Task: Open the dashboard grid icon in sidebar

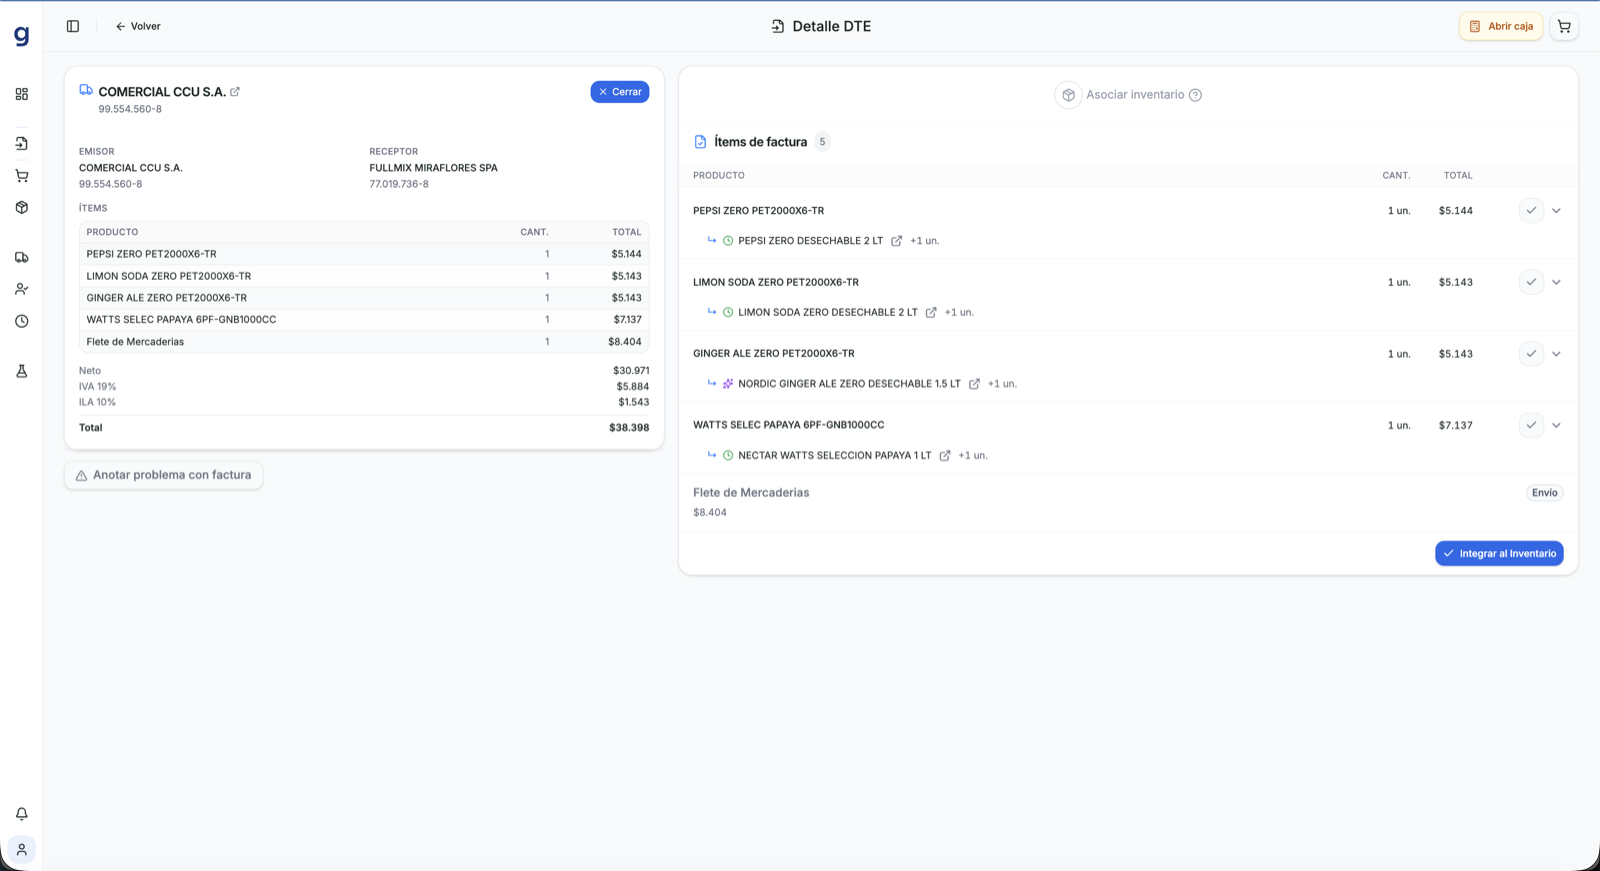Action: click(x=21, y=94)
